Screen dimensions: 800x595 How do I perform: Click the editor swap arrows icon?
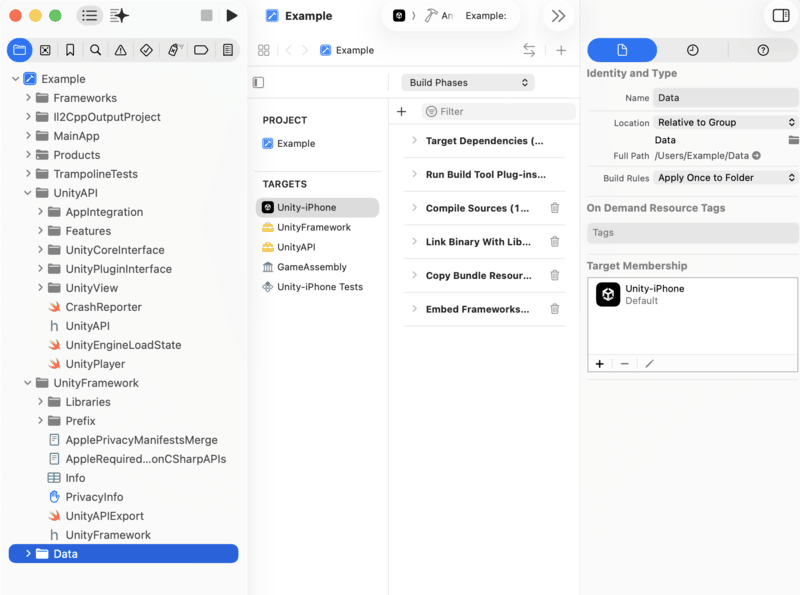click(x=530, y=50)
